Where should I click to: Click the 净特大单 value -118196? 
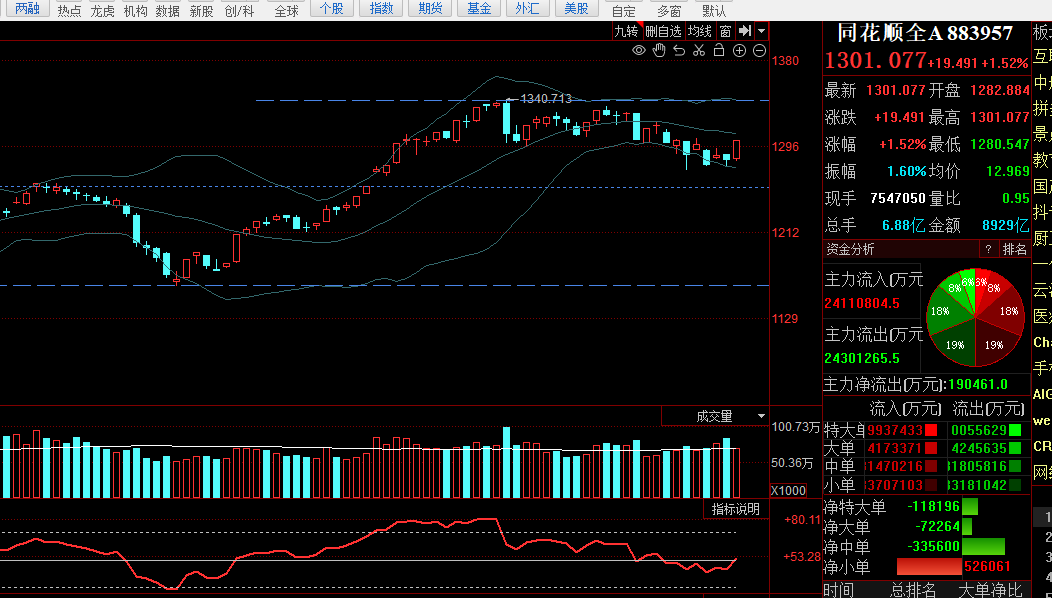(934, 507)
